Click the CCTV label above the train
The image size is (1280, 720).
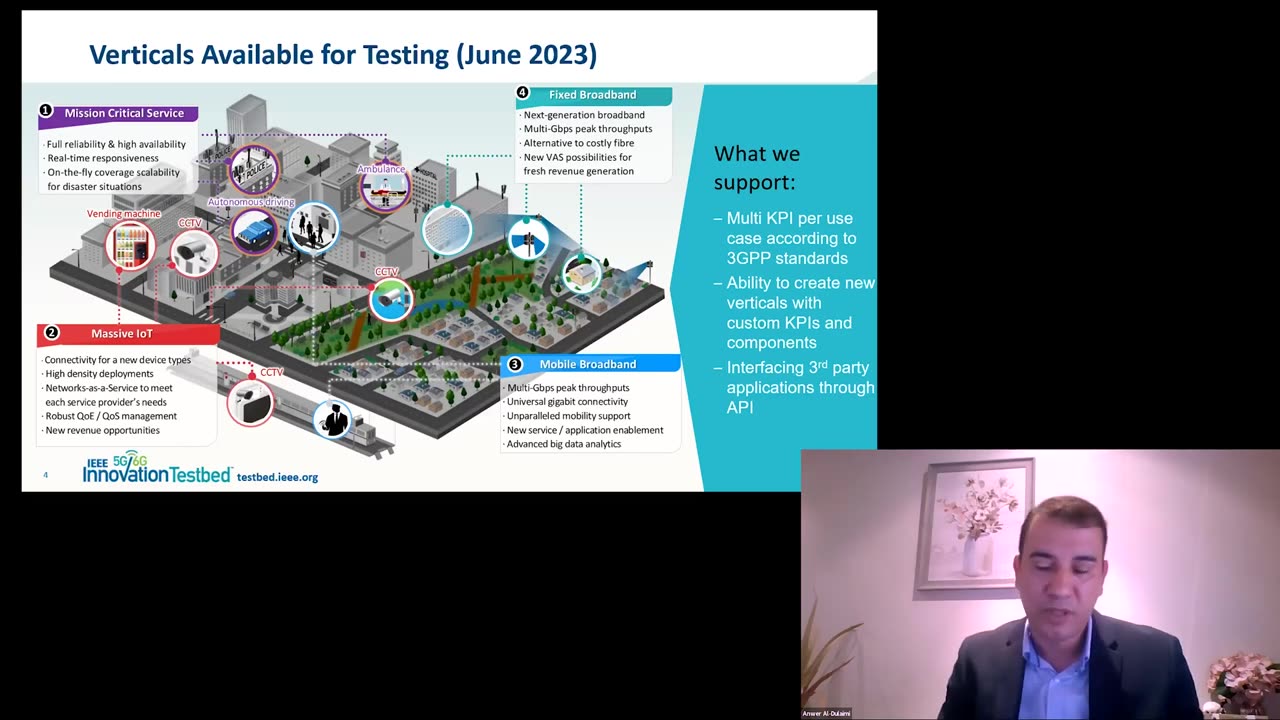(272, 372)
